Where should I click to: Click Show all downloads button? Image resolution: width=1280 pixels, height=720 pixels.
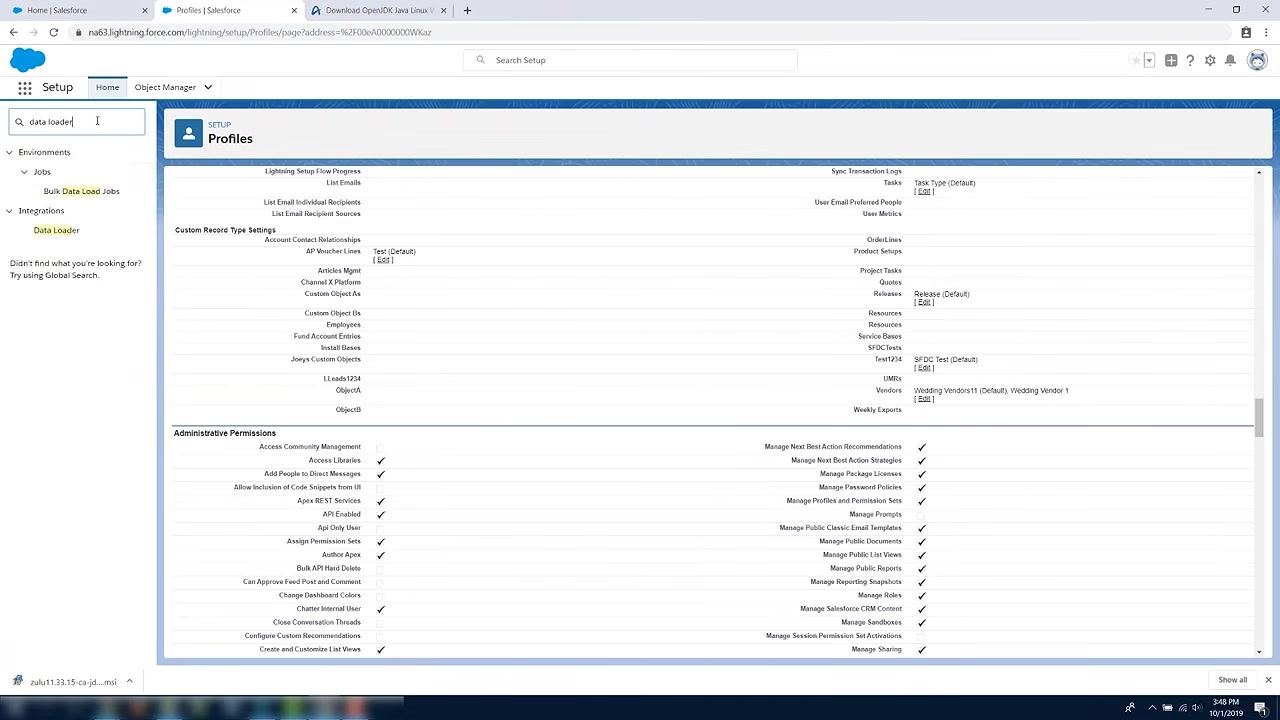coord(1232,680)
